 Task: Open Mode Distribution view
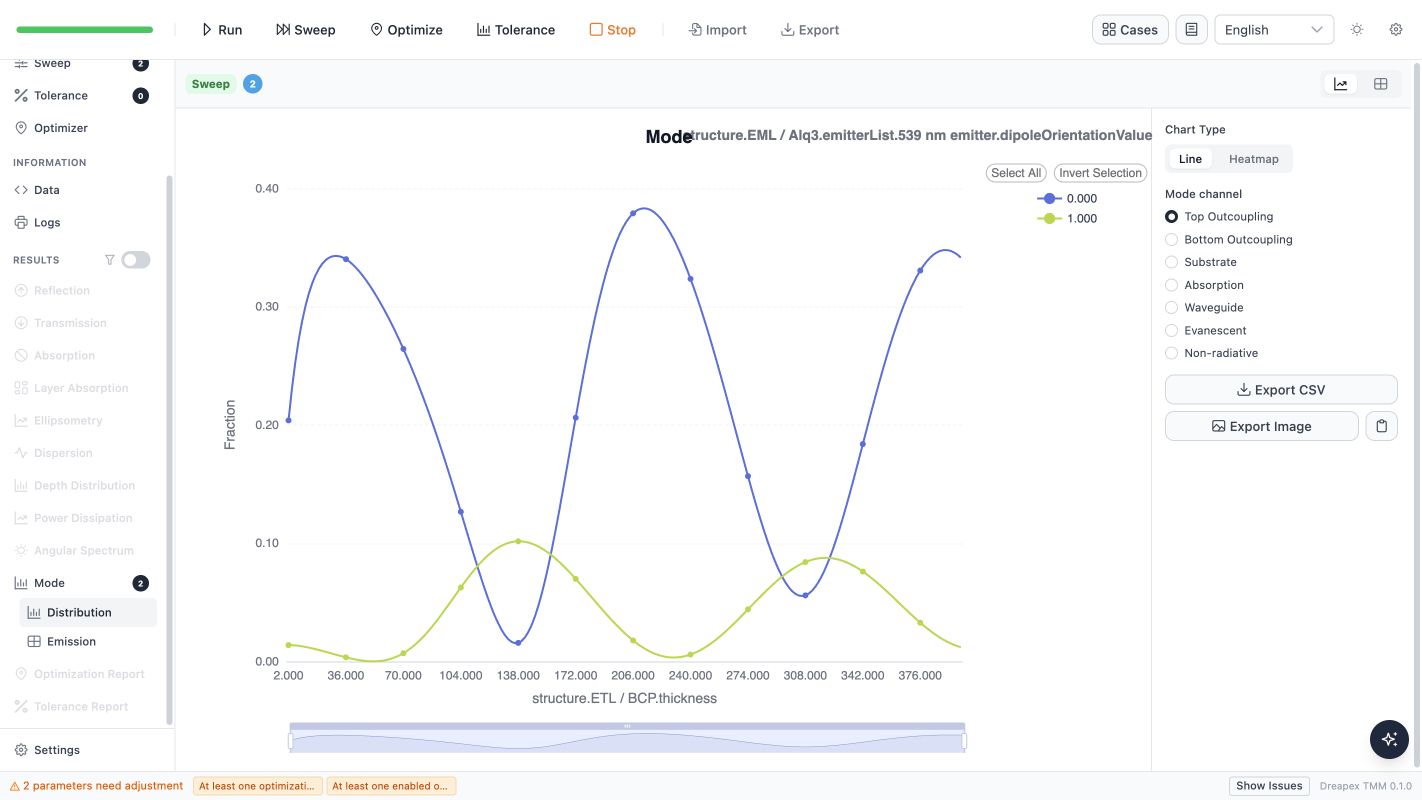[x=88, y=612]
